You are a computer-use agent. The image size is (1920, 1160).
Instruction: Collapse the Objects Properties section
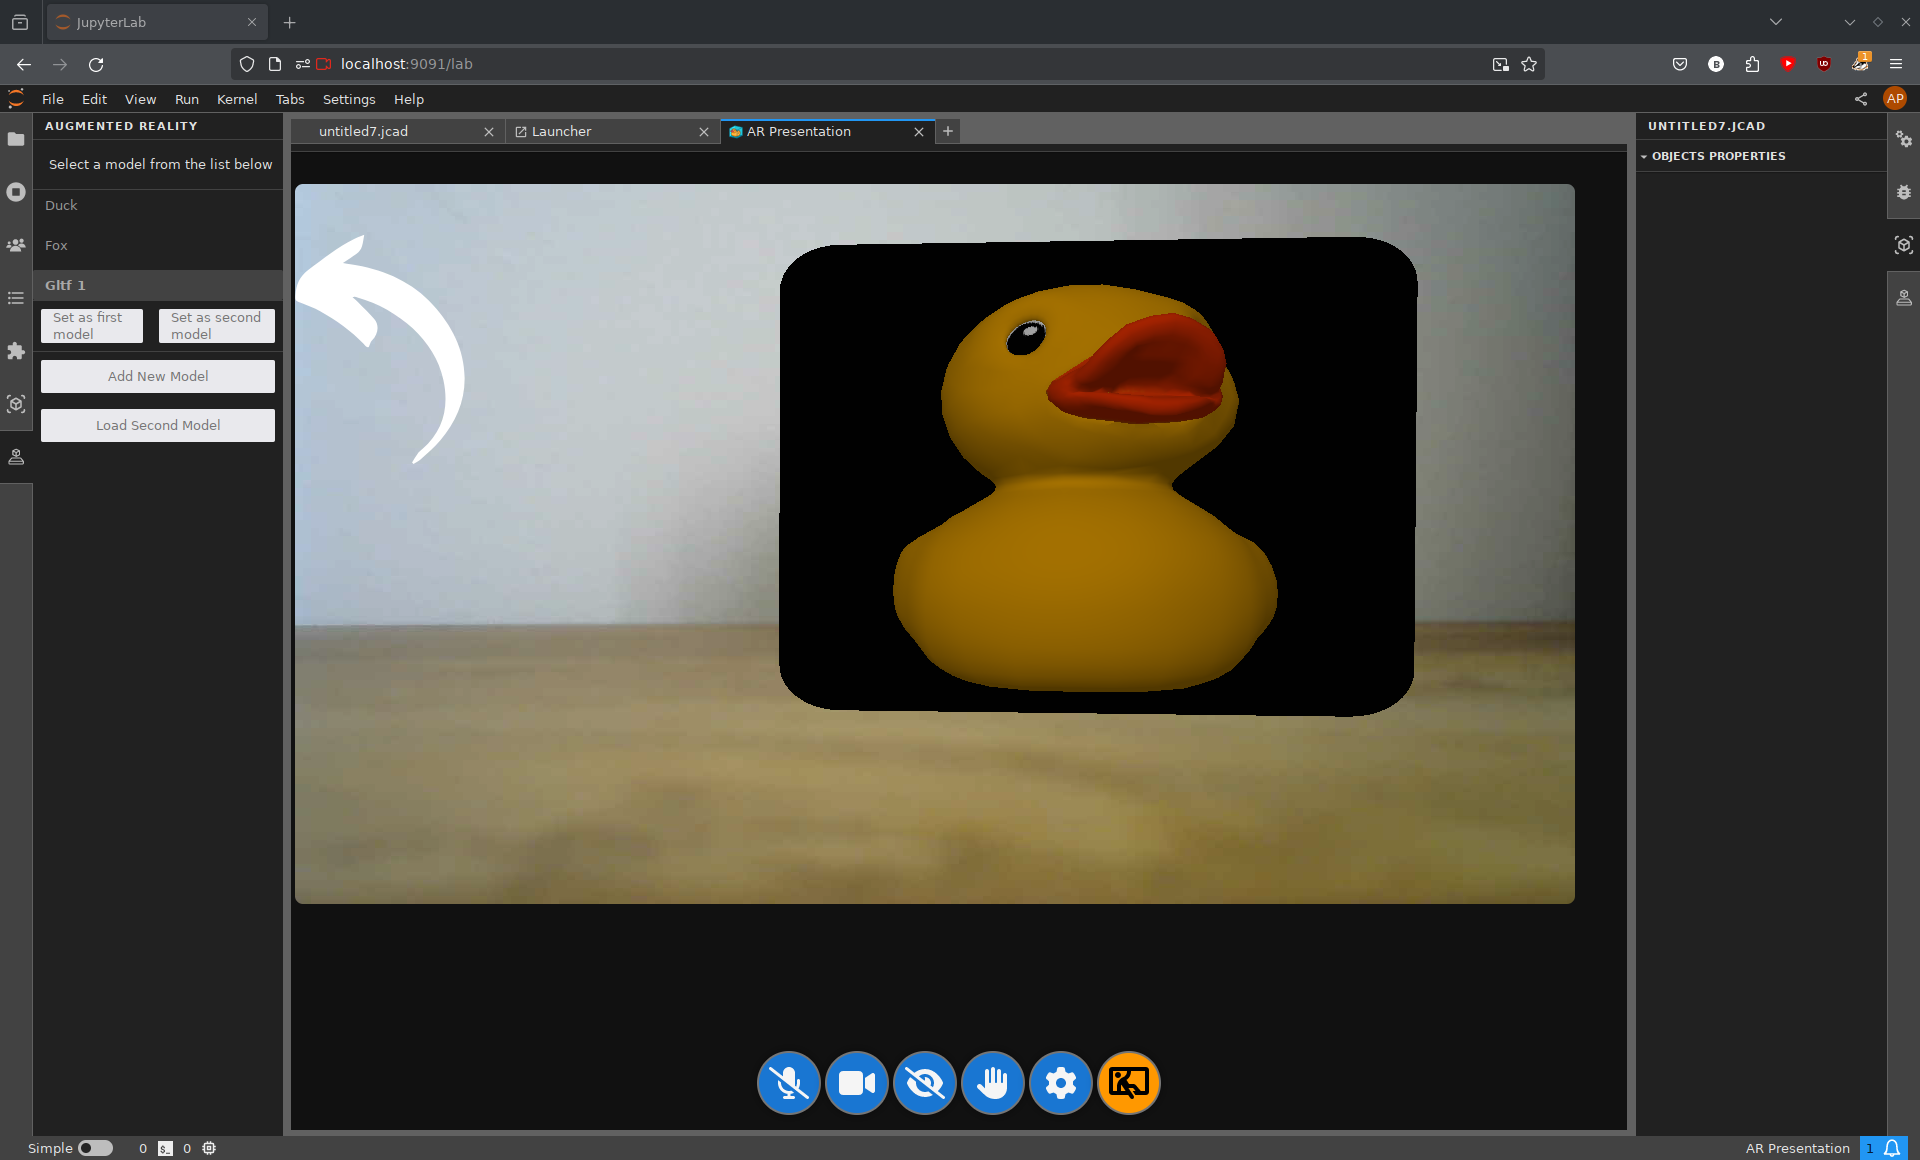[x=1718, y=156]
